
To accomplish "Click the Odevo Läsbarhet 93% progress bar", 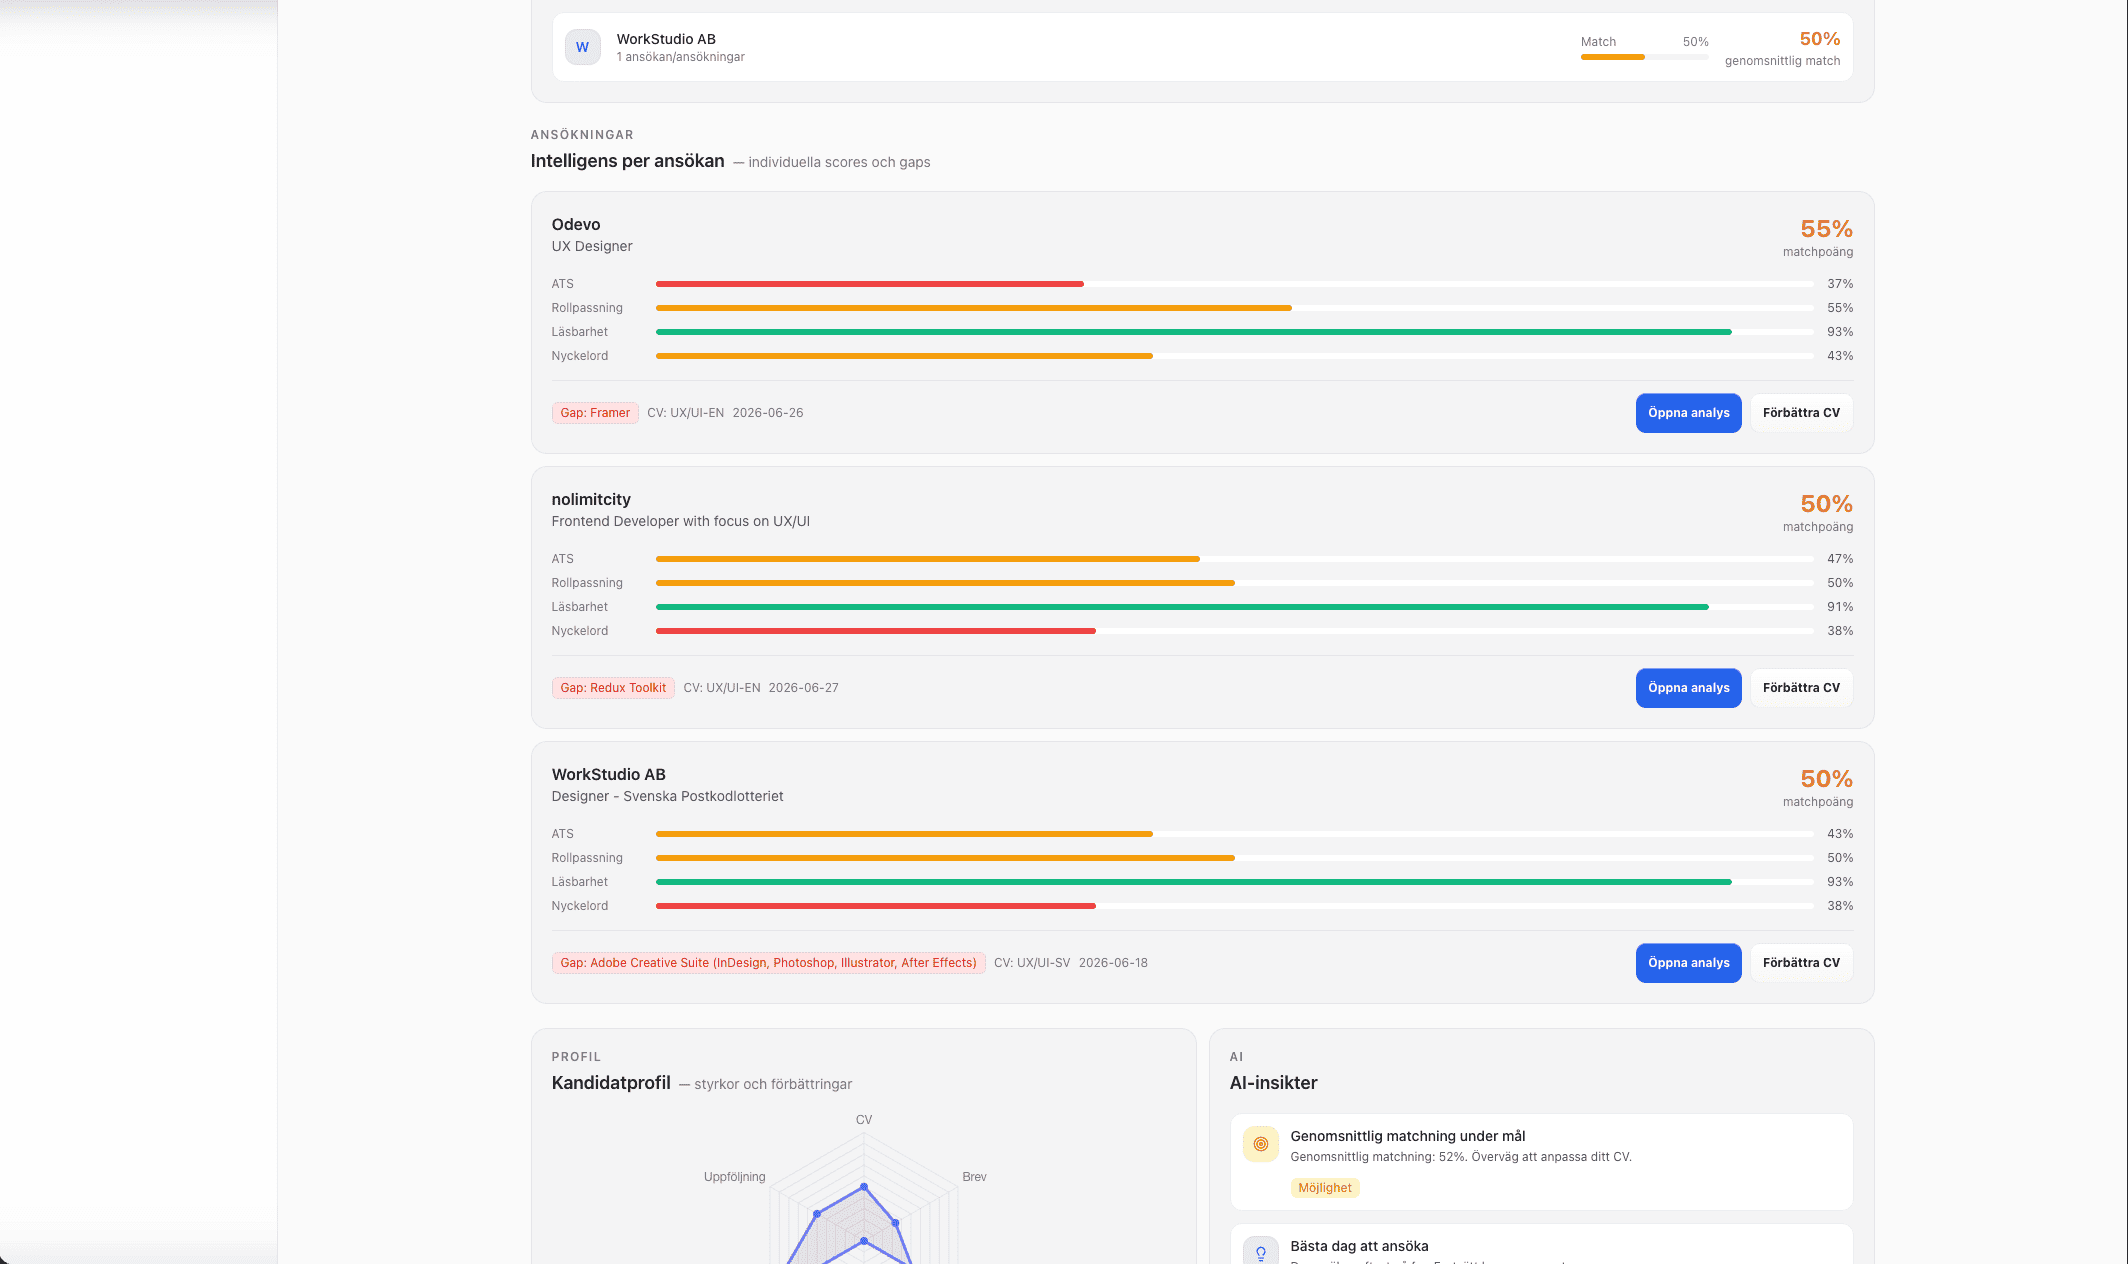I will pyautogui.click(x=1234, y=332).
